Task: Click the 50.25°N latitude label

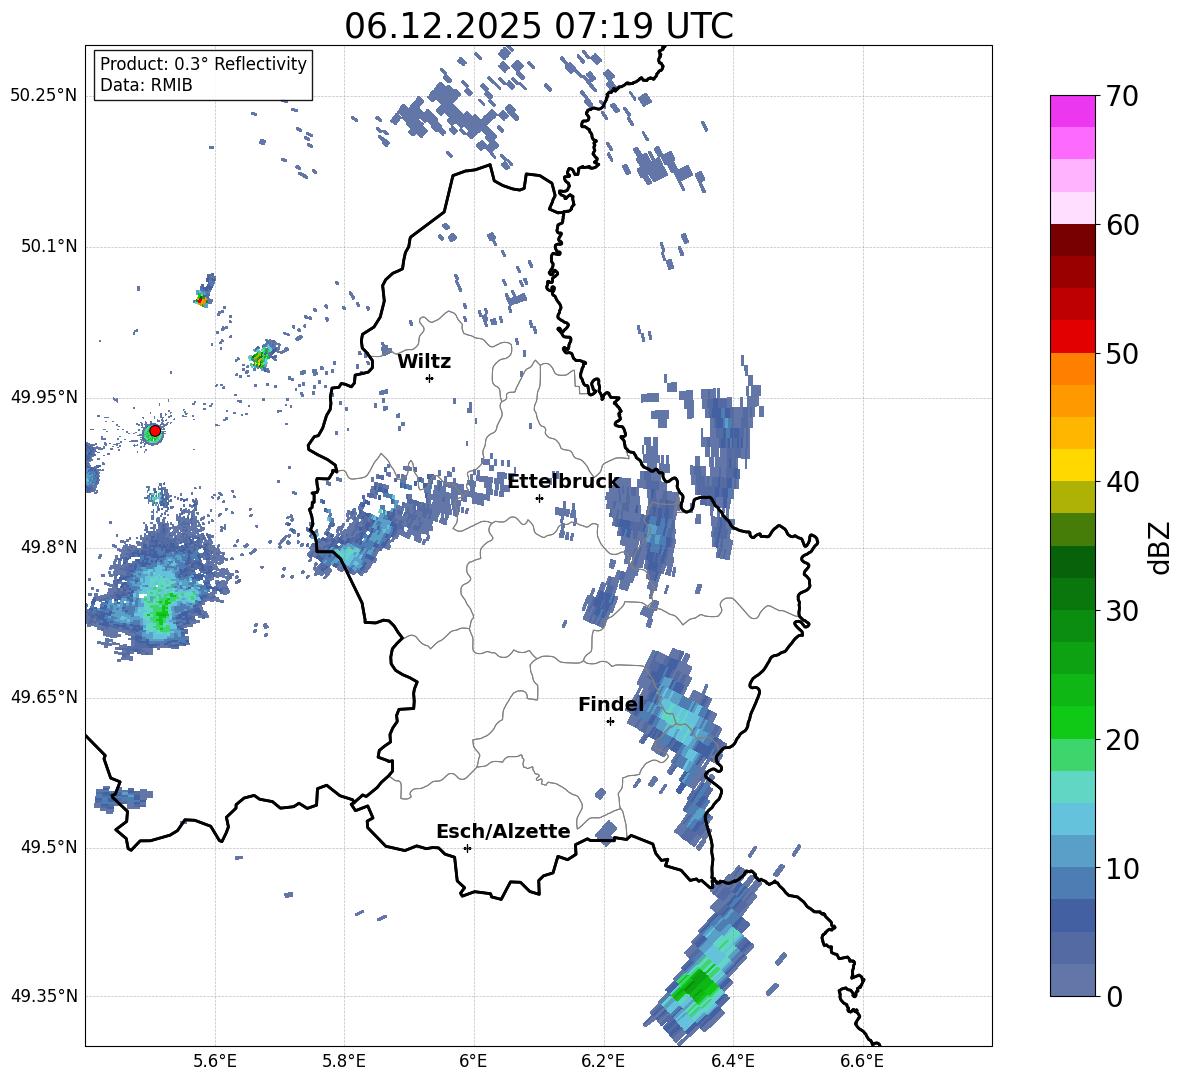Action: [44, 96]
